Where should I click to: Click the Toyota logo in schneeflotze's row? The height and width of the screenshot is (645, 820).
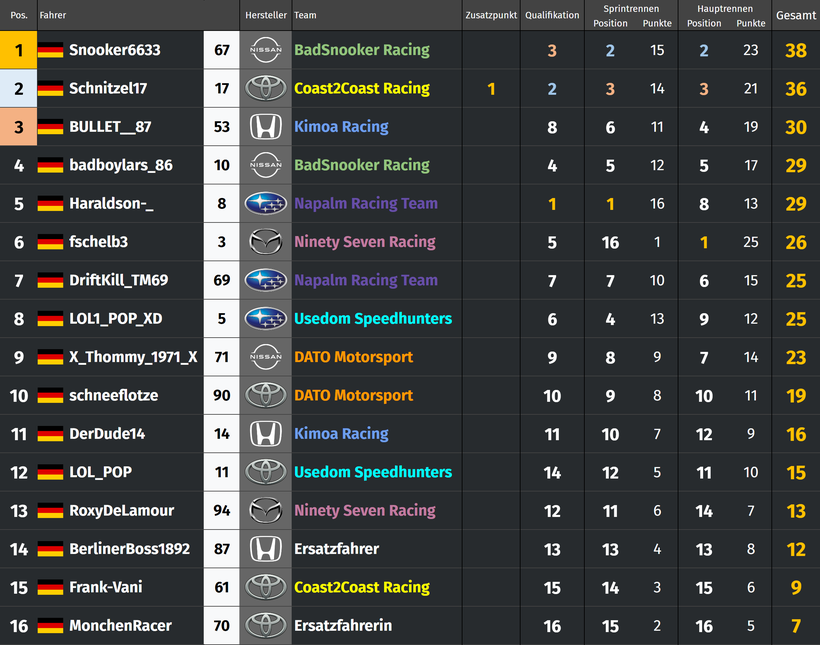tap(266, 395)
